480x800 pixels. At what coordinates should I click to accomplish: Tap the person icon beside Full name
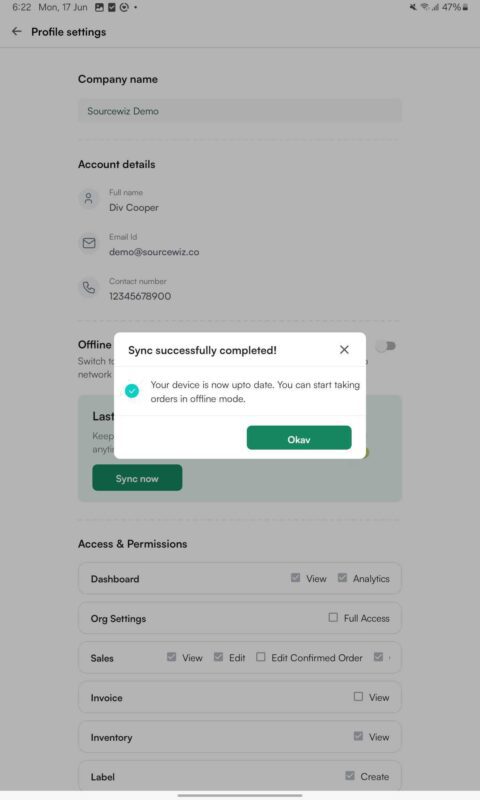click(x=89, y=198)
